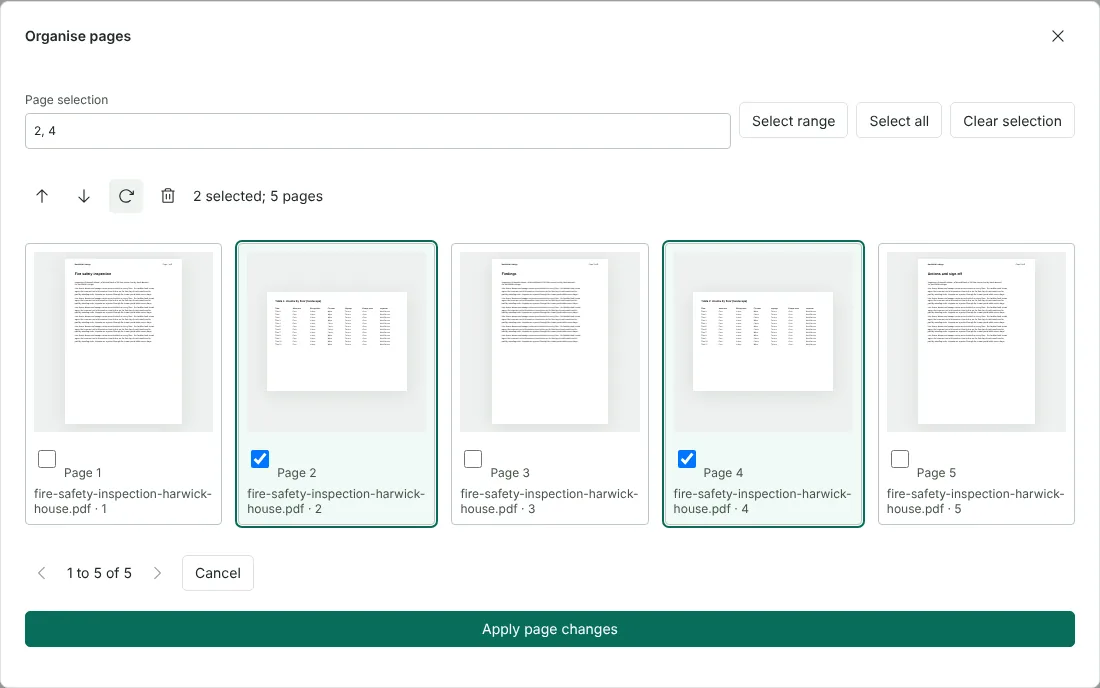Go to next page of thumbnails
Image resolution: width=1100 pixels, height=688 pixels.
(157, 573)
